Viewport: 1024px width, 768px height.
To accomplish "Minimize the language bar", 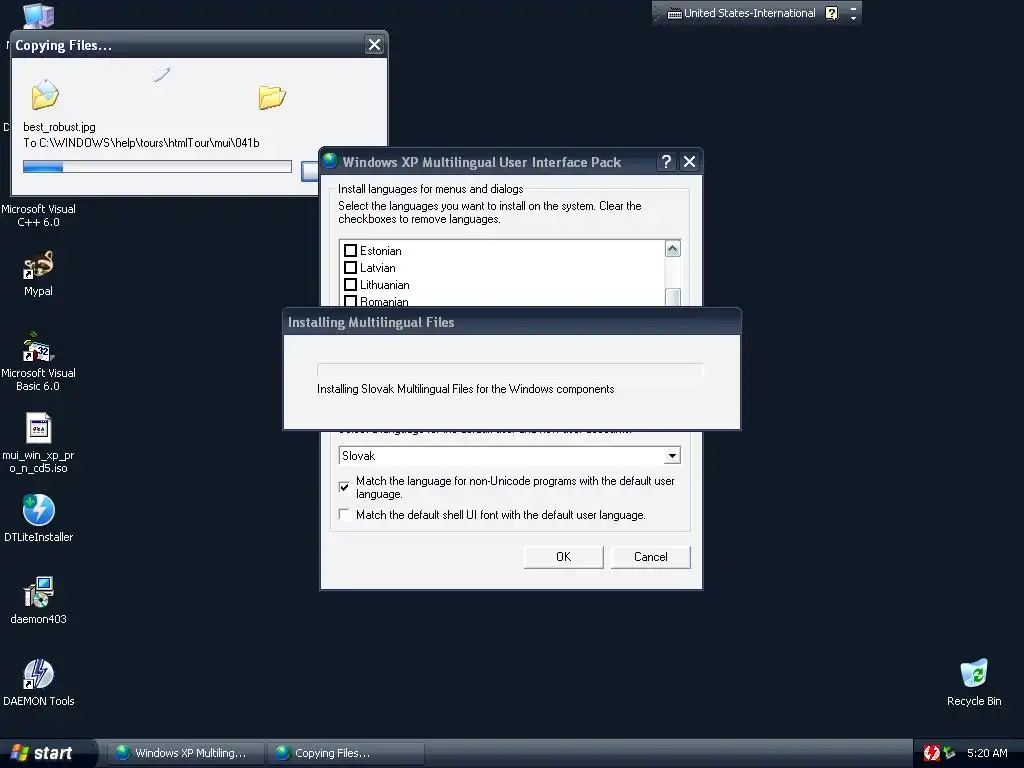I will [854, 8].
